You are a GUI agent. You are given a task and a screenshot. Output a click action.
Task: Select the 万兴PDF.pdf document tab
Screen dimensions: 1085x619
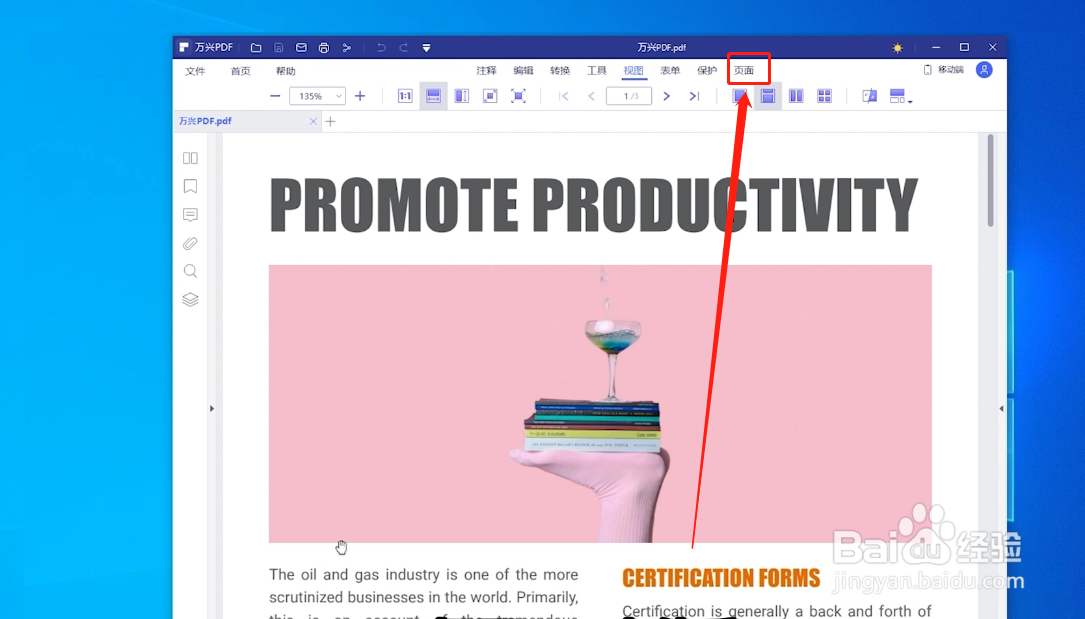point(248,121)
